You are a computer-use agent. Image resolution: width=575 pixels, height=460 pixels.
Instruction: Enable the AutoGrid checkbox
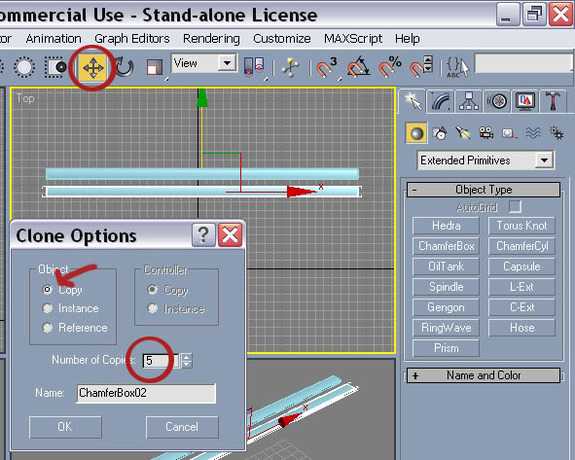click(515, 207)
